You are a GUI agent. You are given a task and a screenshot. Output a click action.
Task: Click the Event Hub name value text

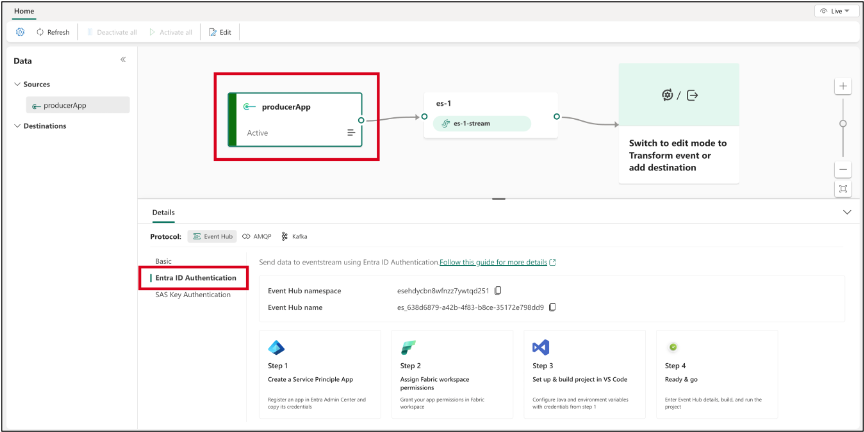click(x=470, y=307)
